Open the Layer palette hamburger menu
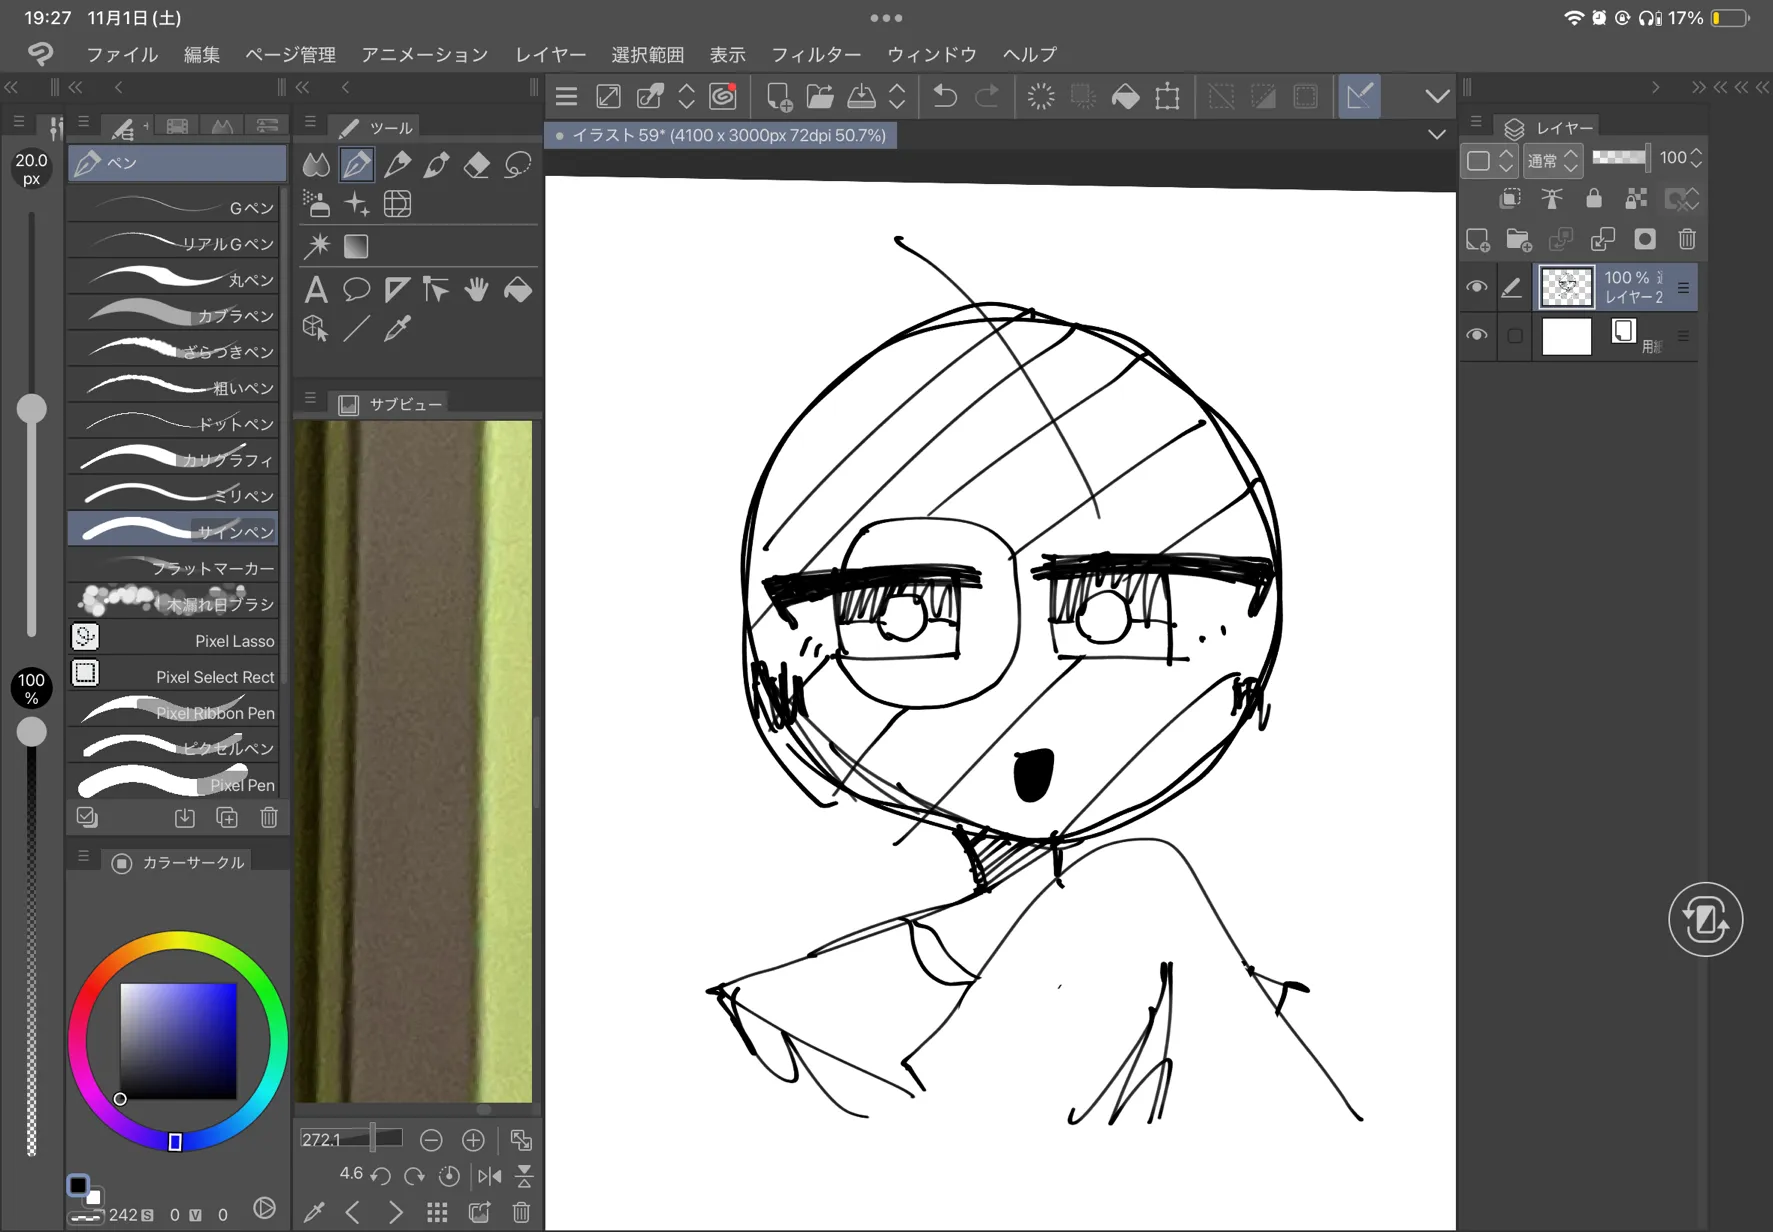The height and width of the screenshot is (1232, 1773). pos(1476,123)
